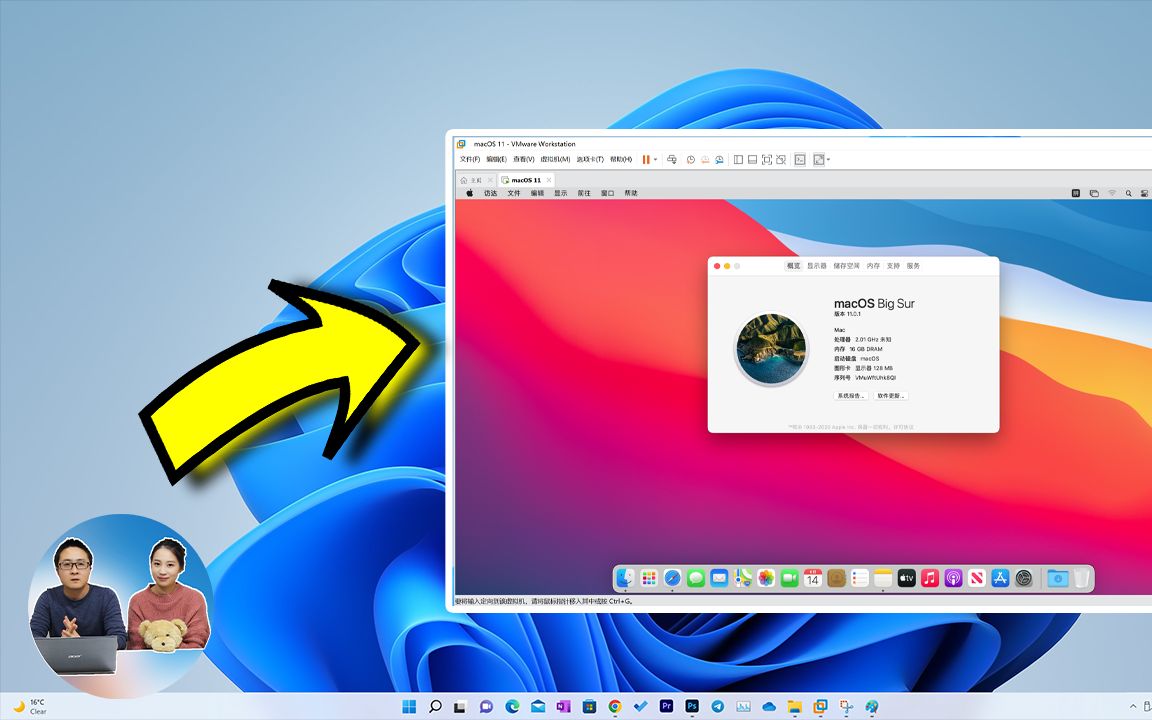Open the 编辑(E) menu in VMware
The image size is (1152, 720).
click(x=496, y=159)
